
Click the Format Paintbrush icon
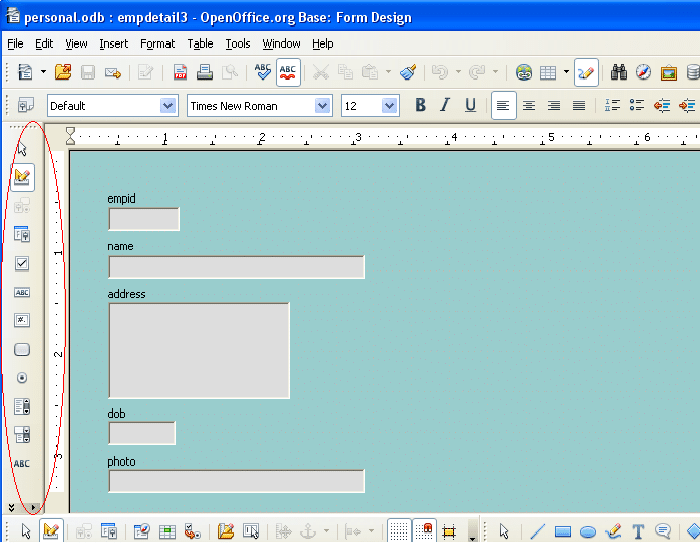point(407,72)
